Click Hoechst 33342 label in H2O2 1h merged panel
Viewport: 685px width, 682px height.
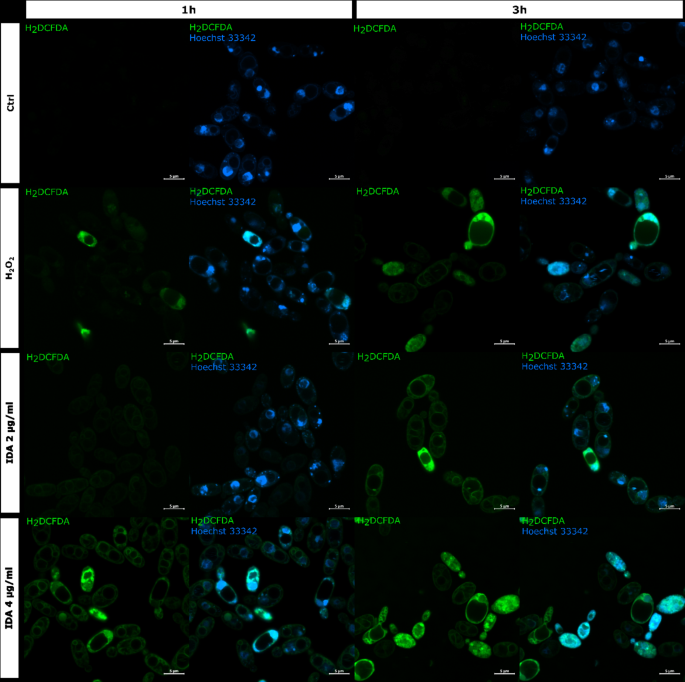tap(222, 202)
